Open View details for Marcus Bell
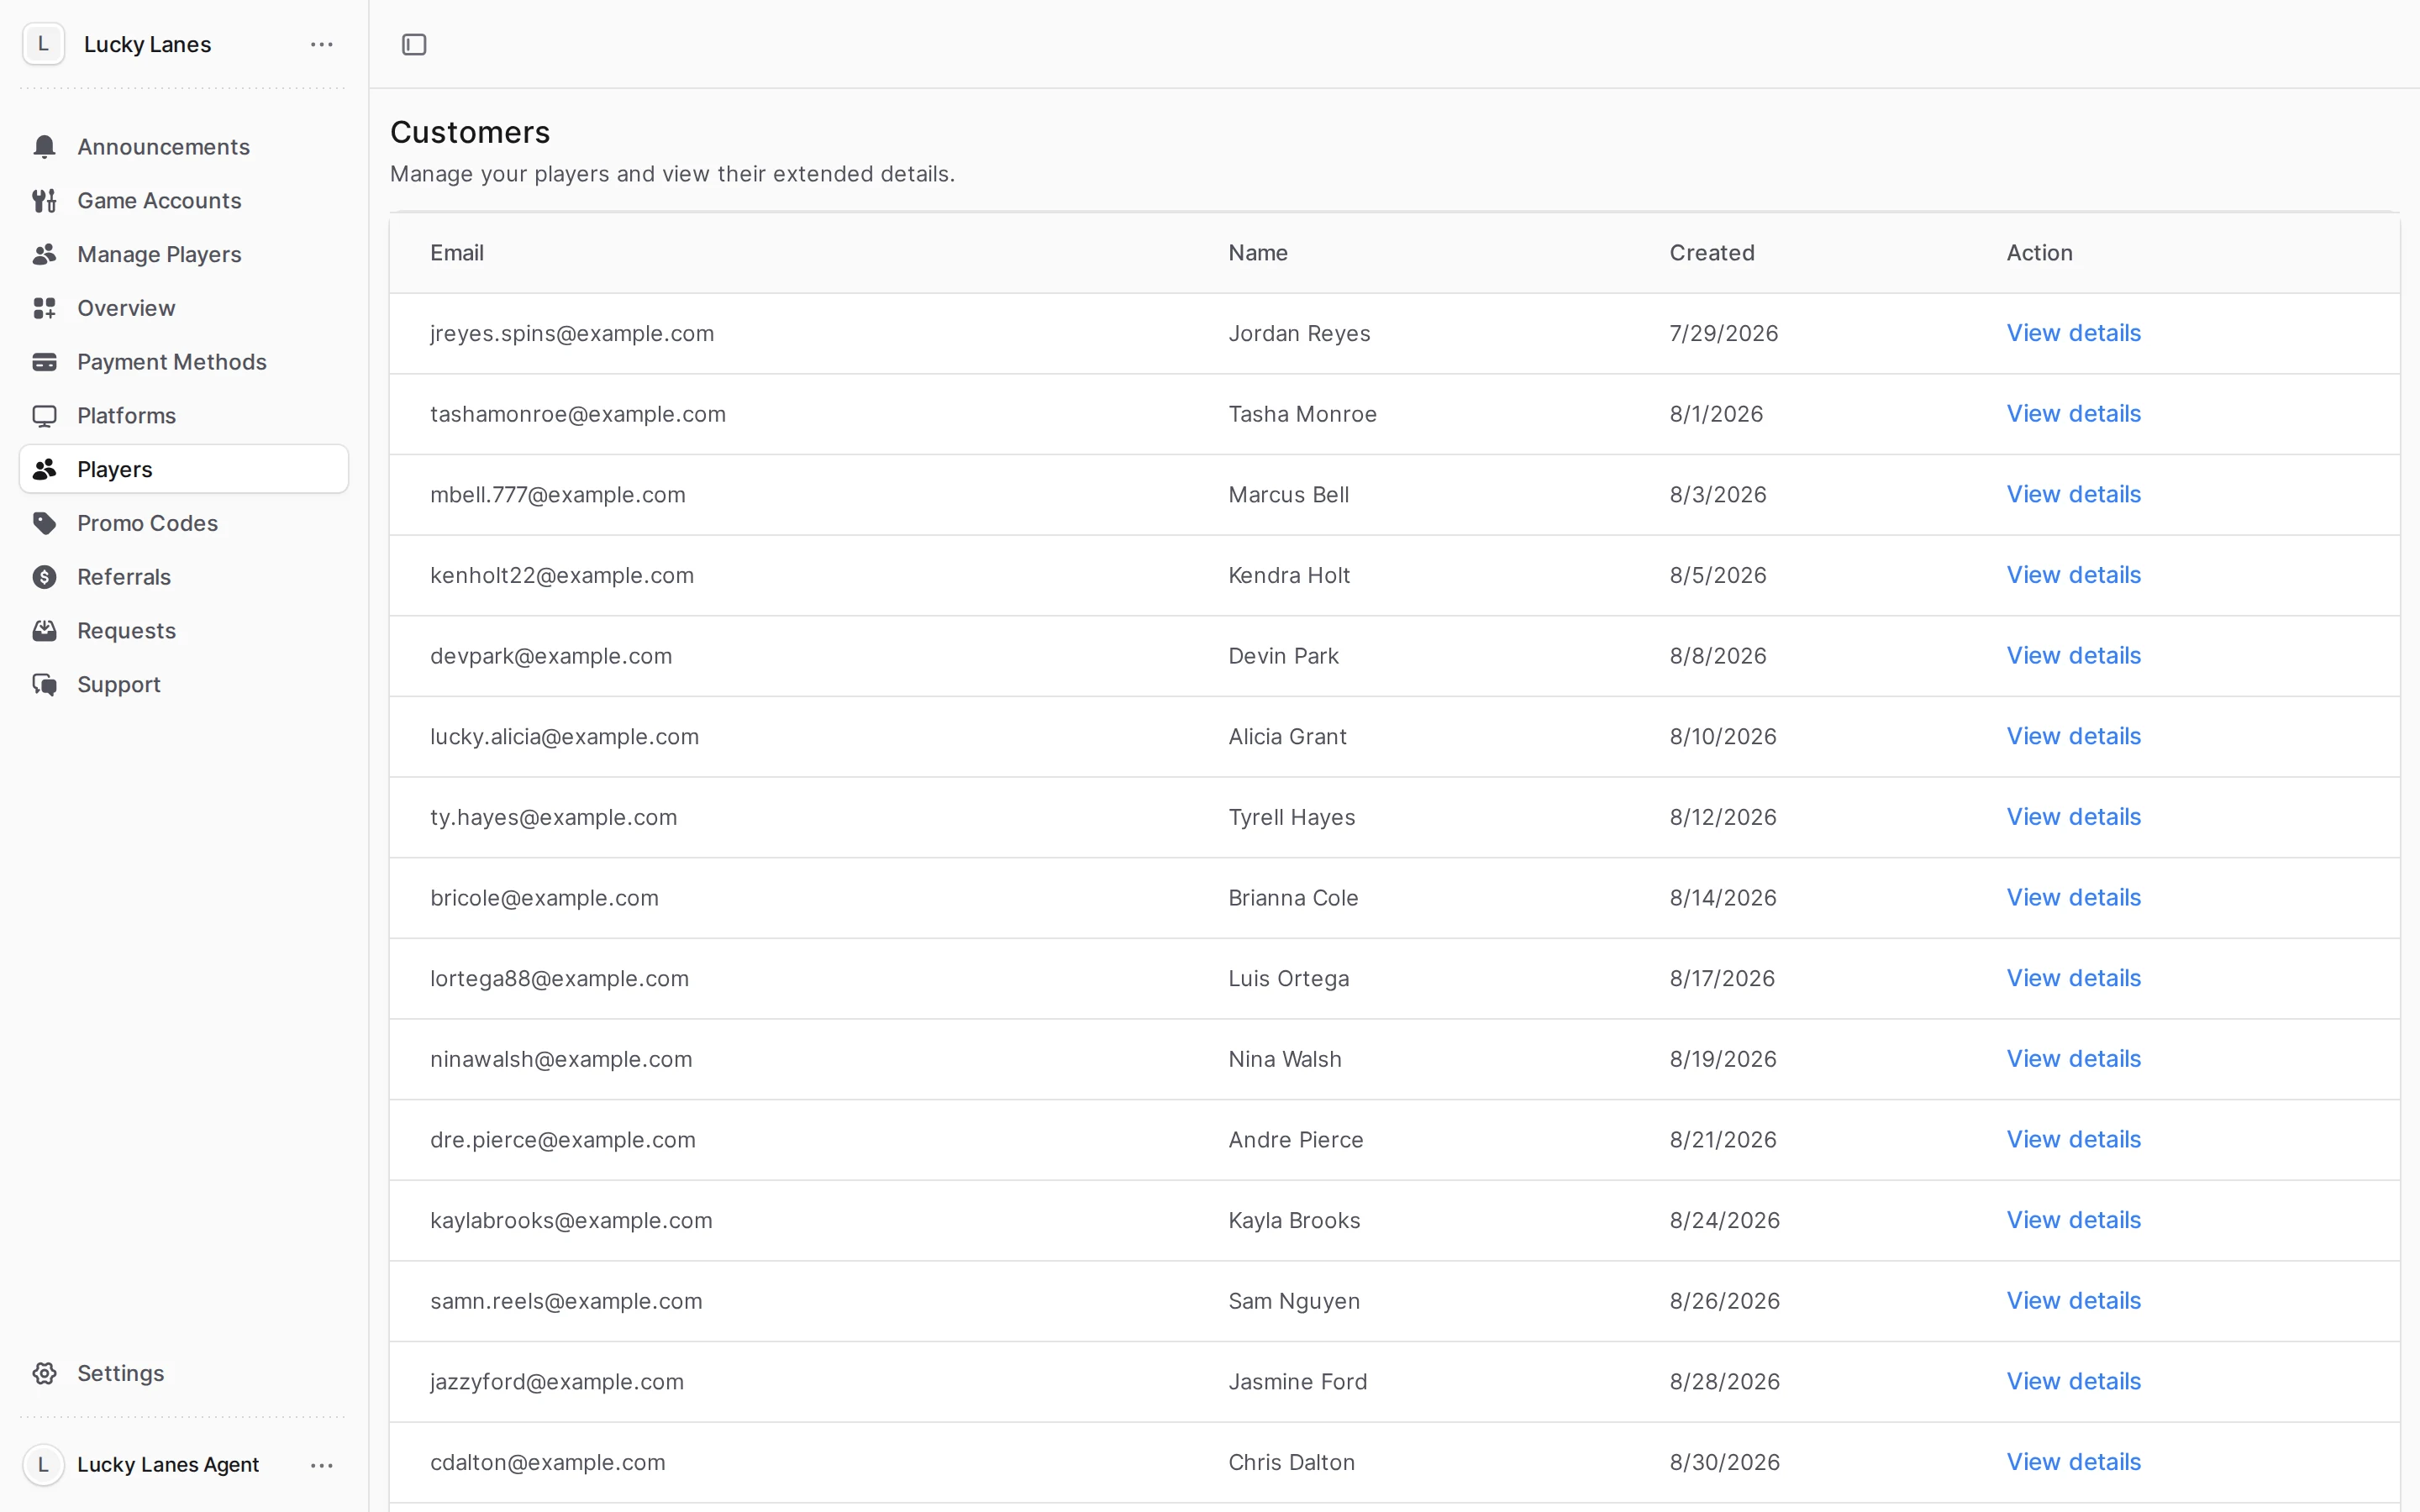 [x=2073, y=494]
